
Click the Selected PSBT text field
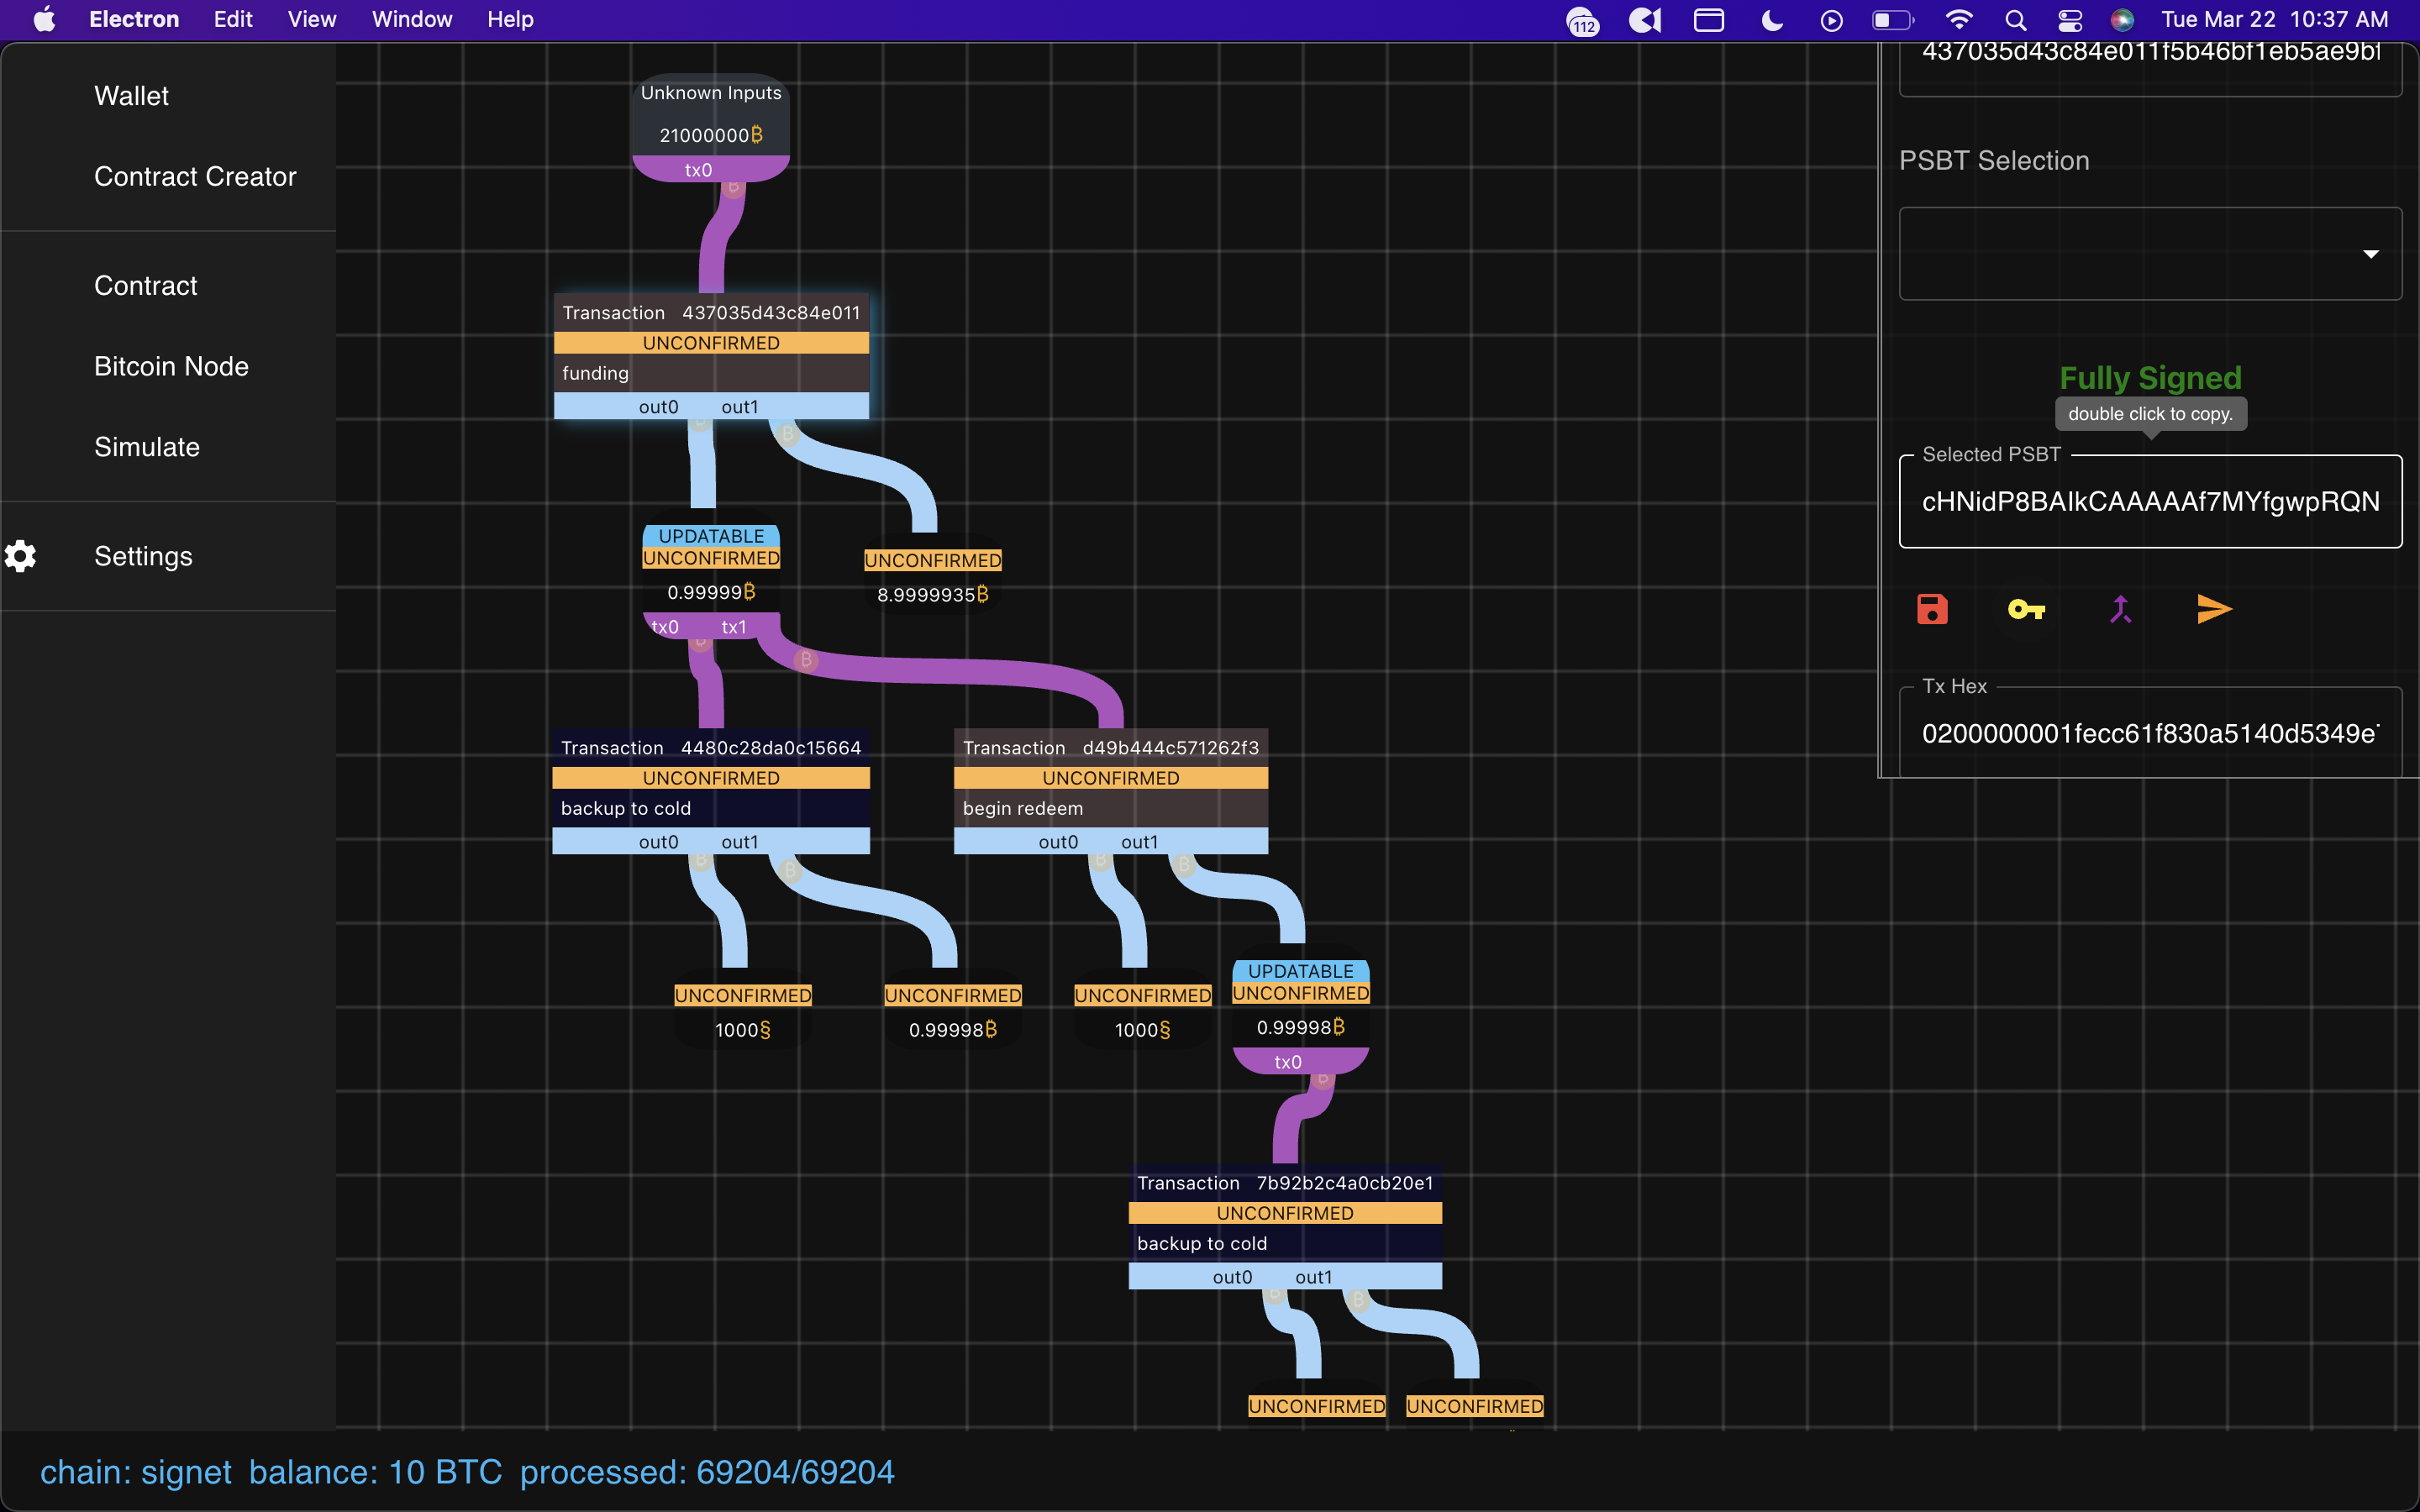2150,501
